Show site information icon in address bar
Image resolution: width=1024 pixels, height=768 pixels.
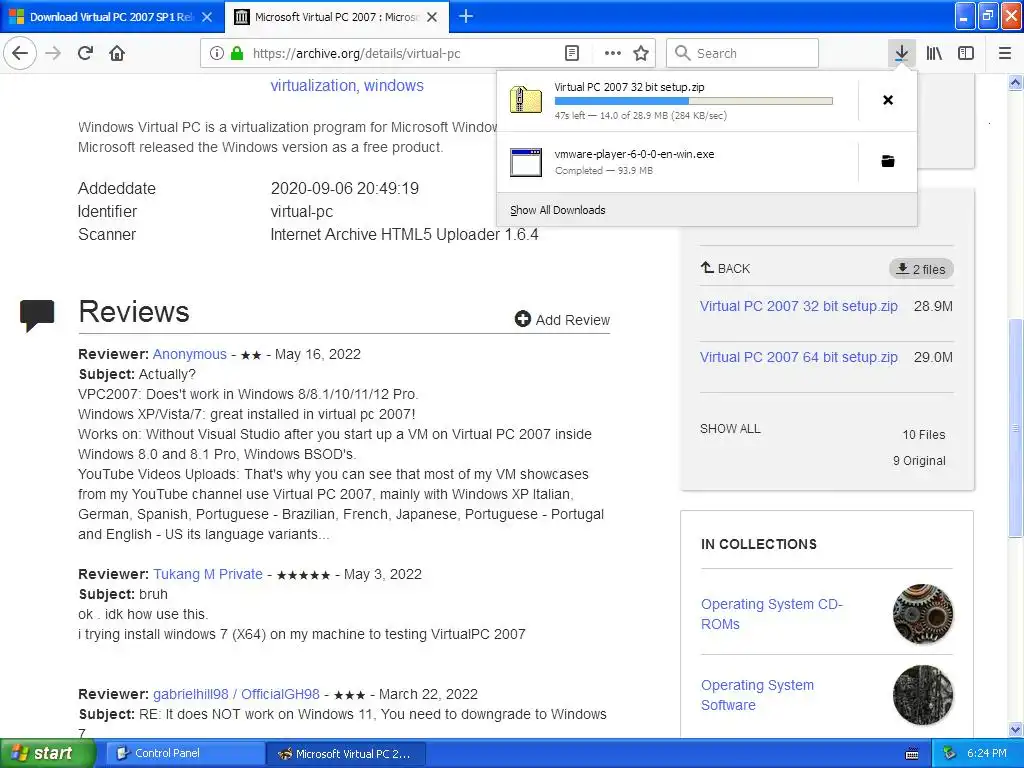[x=217, y=54]
